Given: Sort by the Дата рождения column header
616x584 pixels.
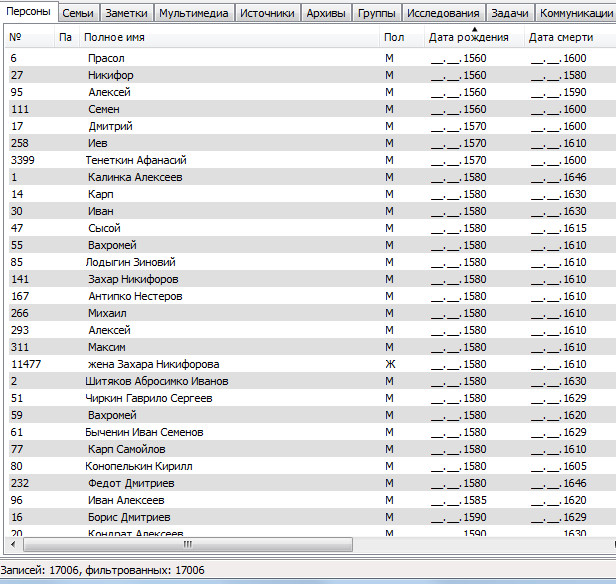Looking at the screenshot, I should [x=474, y=37].
